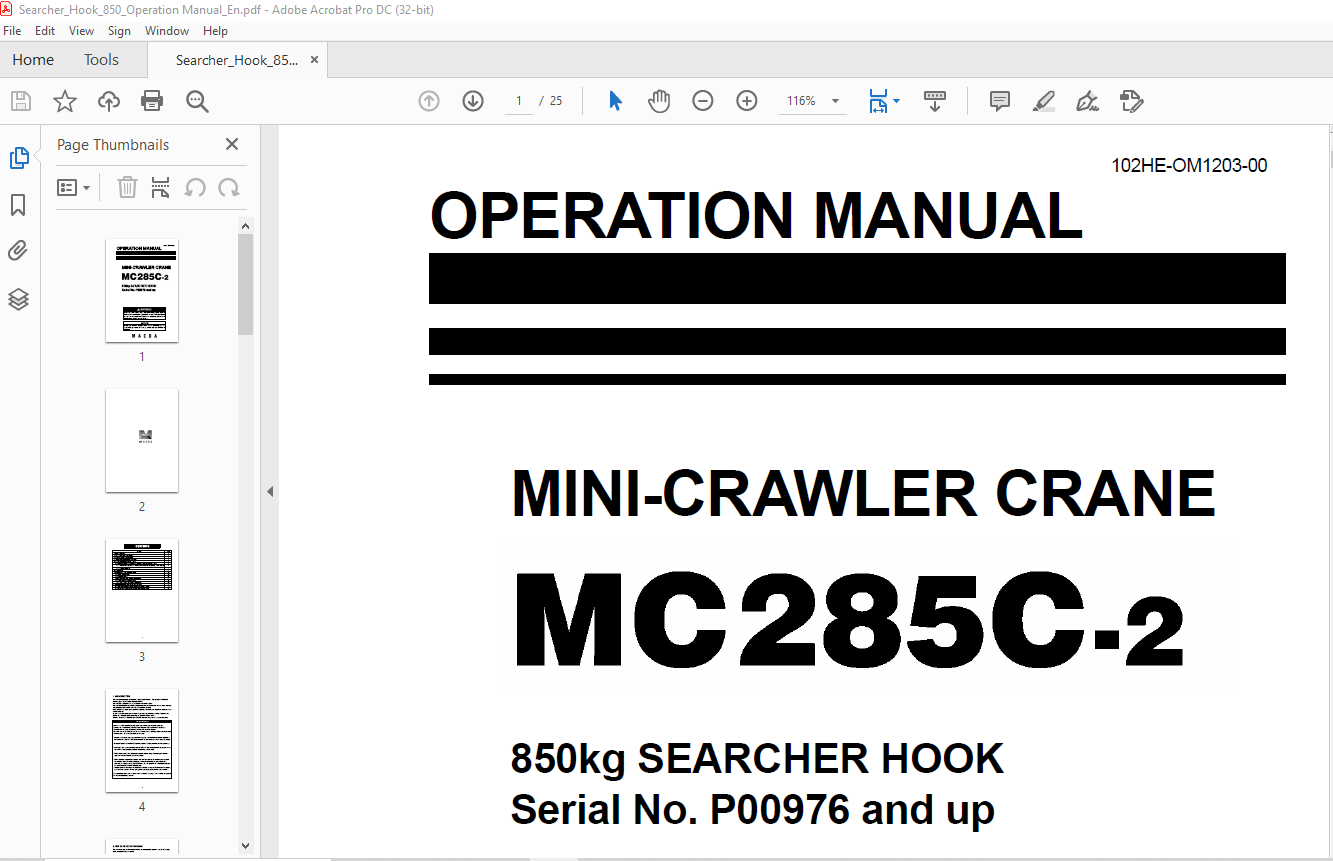Screen dimensions: 1333x861
Task: Select page 3 thumbnail
Action: coord(142,591)
